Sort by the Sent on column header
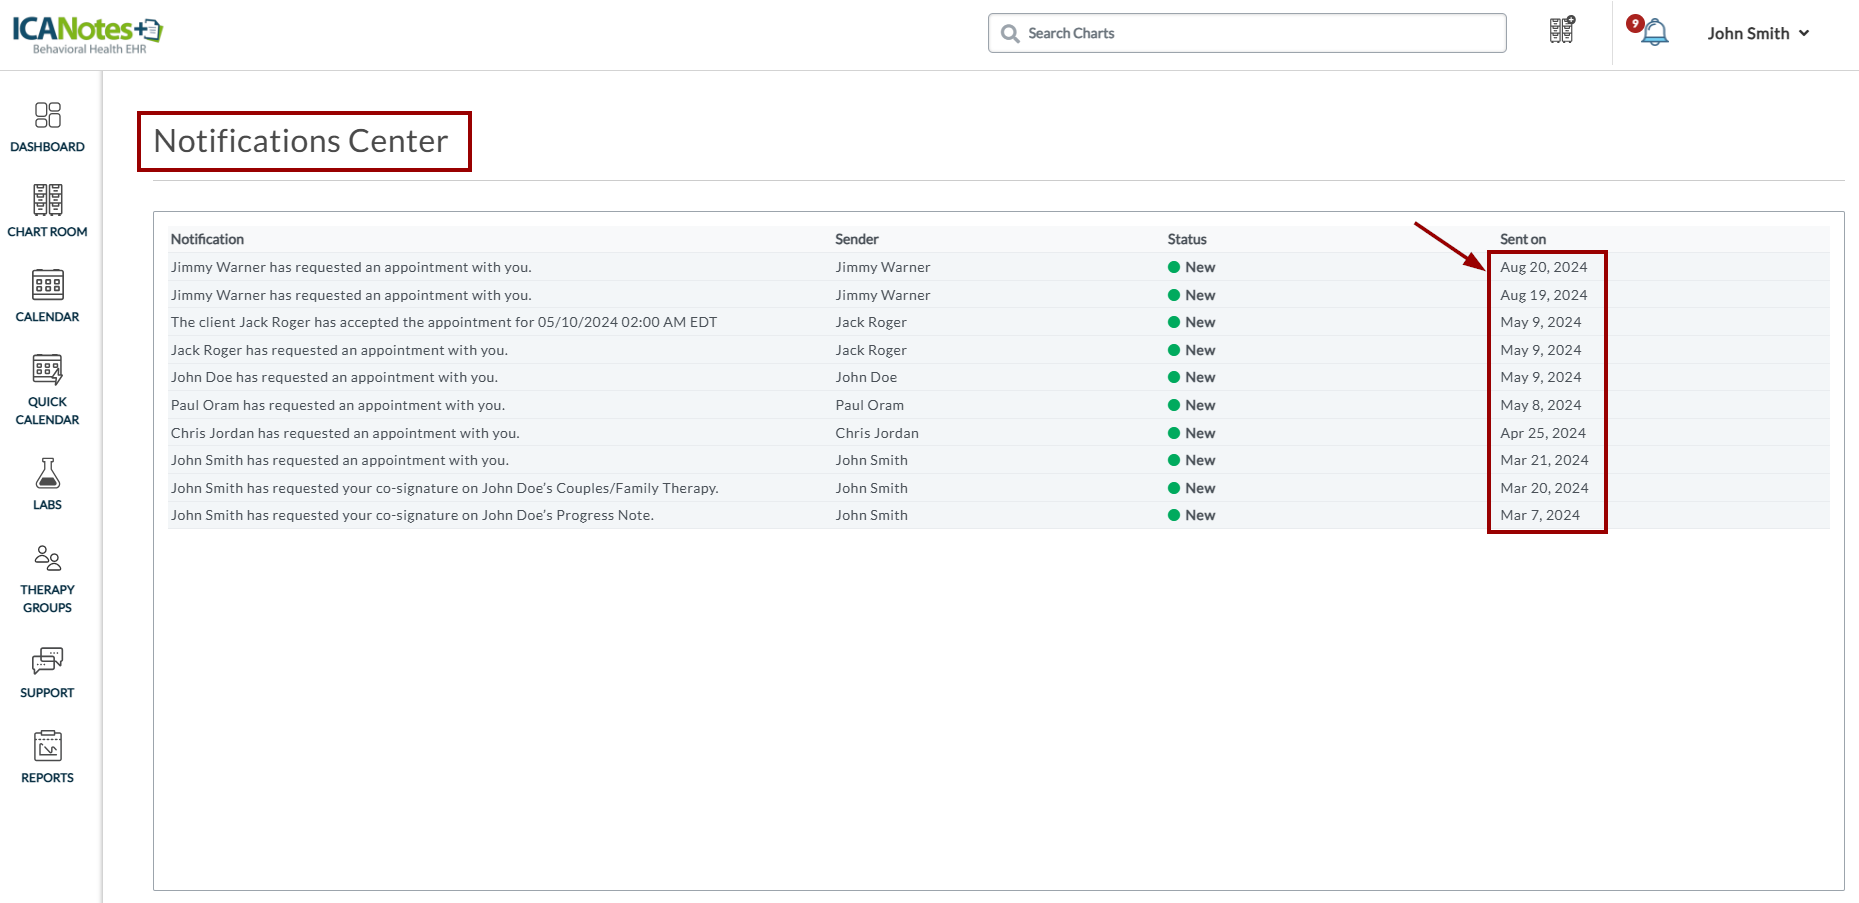Image resolution: width=1859 pixels, height=903 pixels. coord(1522,239)
